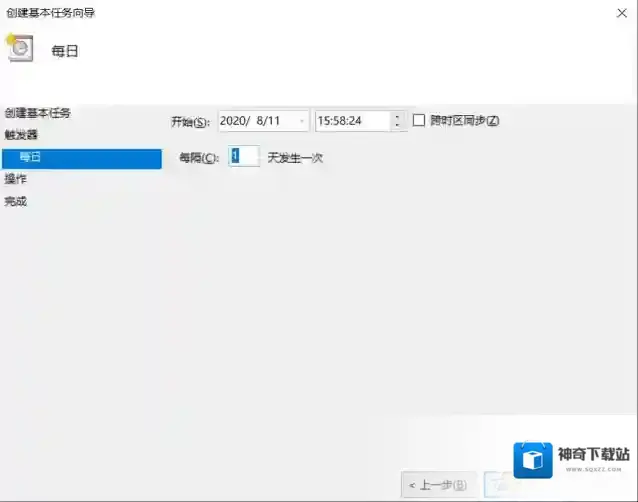Viewport: 638px width, 502px height.
Task: Click the 神奇下载站 watermark text
Action: (x=590, y=453)
